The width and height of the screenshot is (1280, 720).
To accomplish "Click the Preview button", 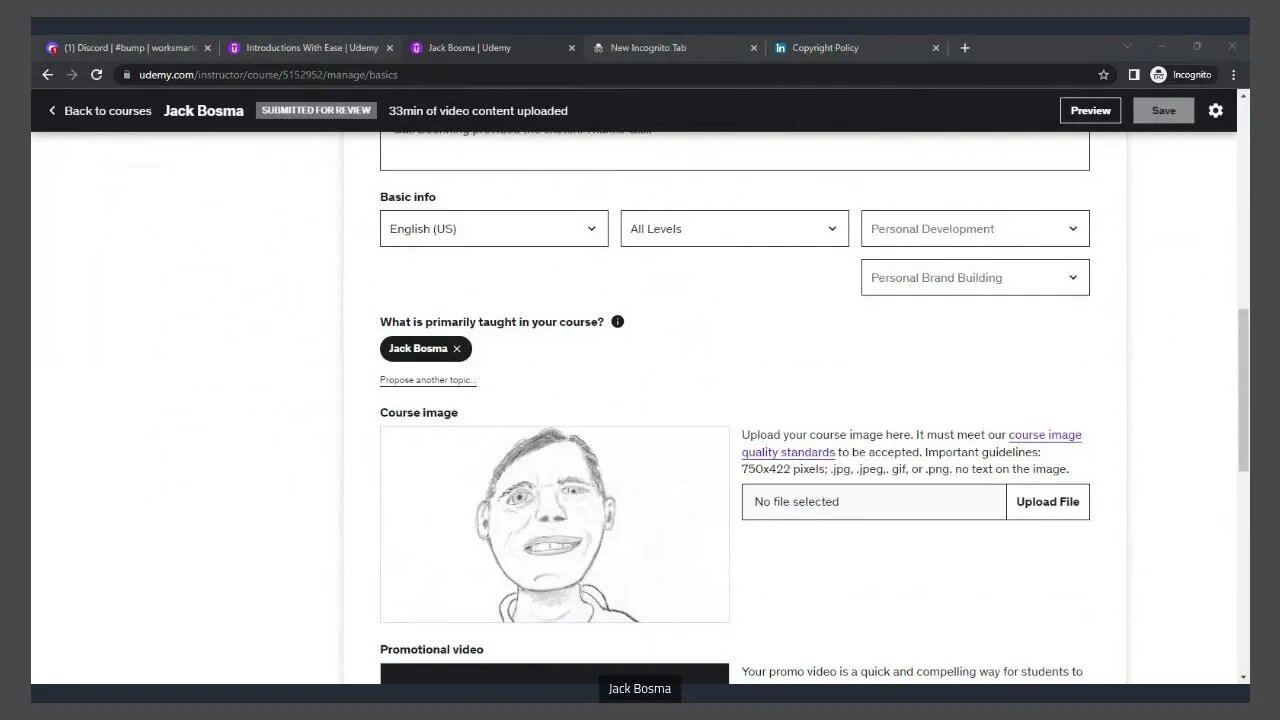I will click(x=1090, y=111).
